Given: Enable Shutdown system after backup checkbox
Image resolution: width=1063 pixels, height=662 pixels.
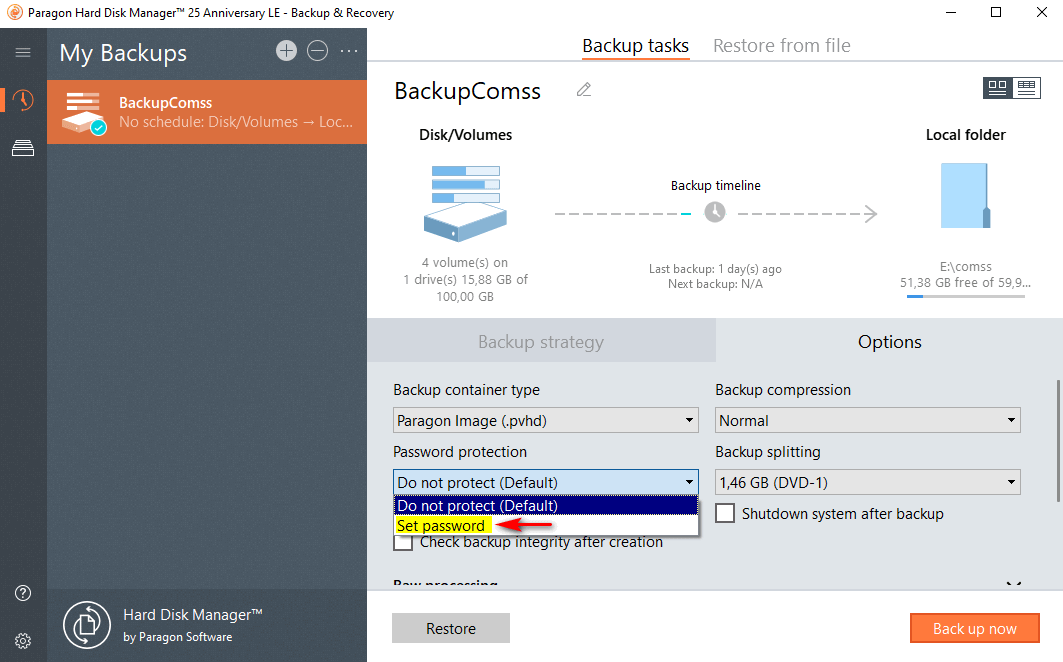Looking at the screenshot, I should pos(725,514).
